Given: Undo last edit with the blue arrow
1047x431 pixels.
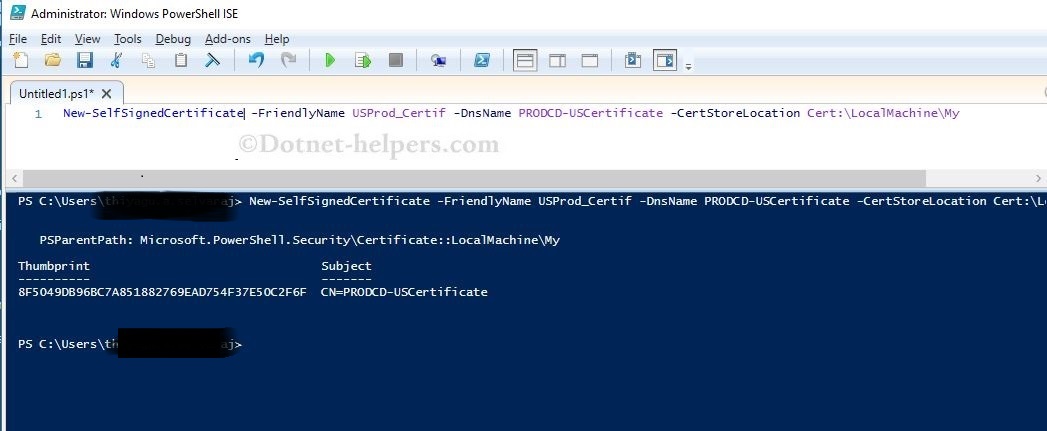Looking at the screenshot, I should tap(256, 60).
